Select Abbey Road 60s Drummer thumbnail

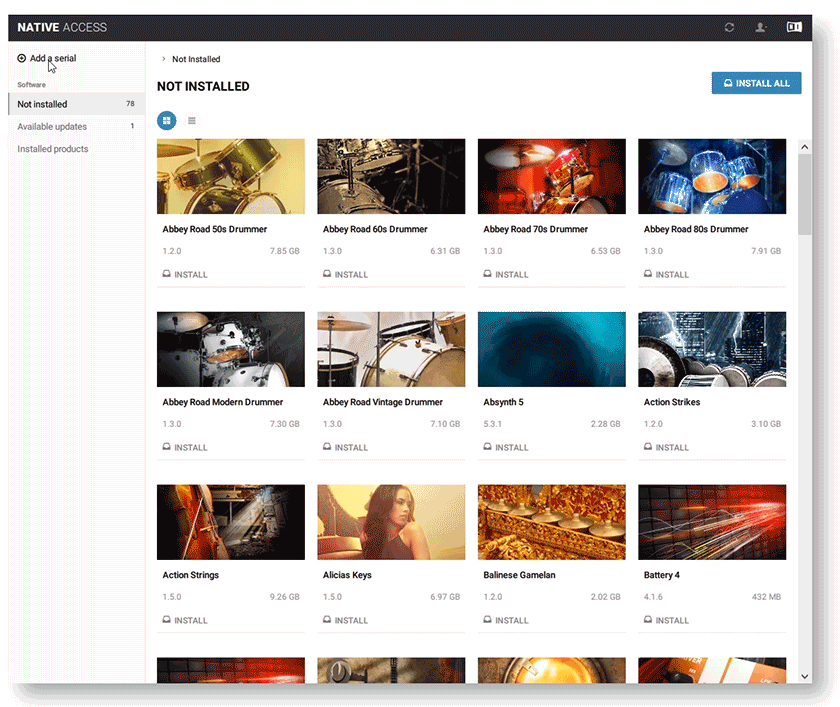pyautogui.click(x=391, y=176)
